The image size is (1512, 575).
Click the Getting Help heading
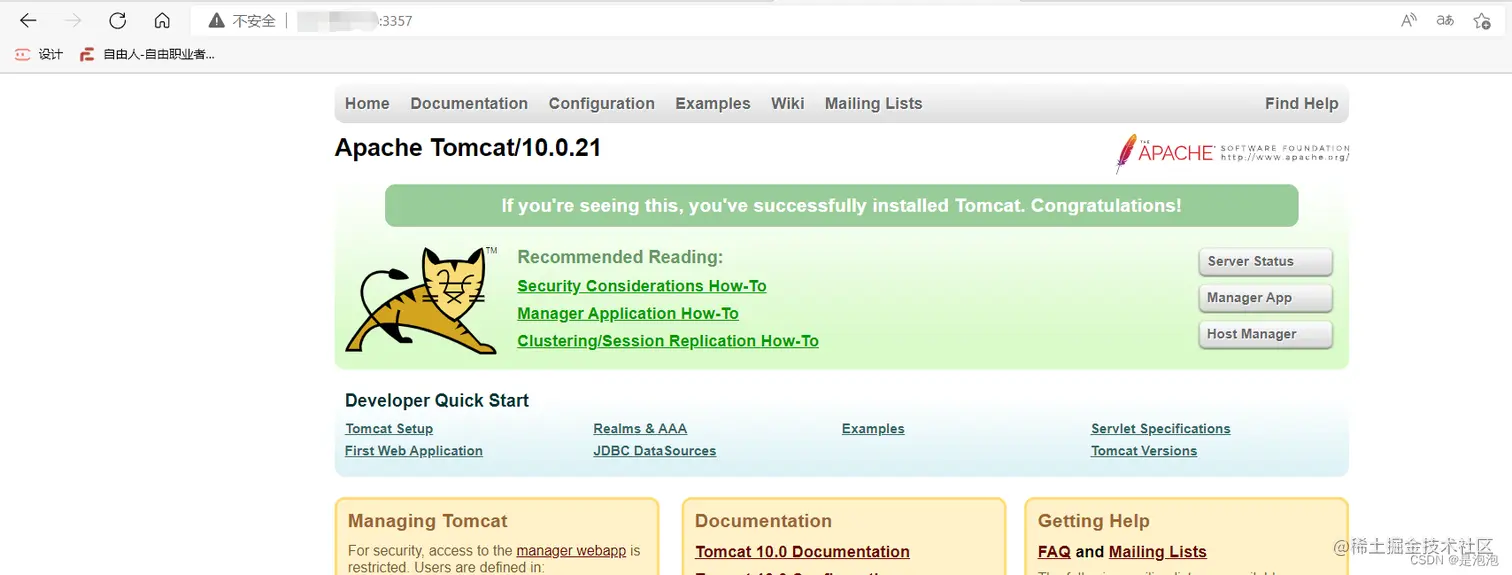[x=1094, y=521]
